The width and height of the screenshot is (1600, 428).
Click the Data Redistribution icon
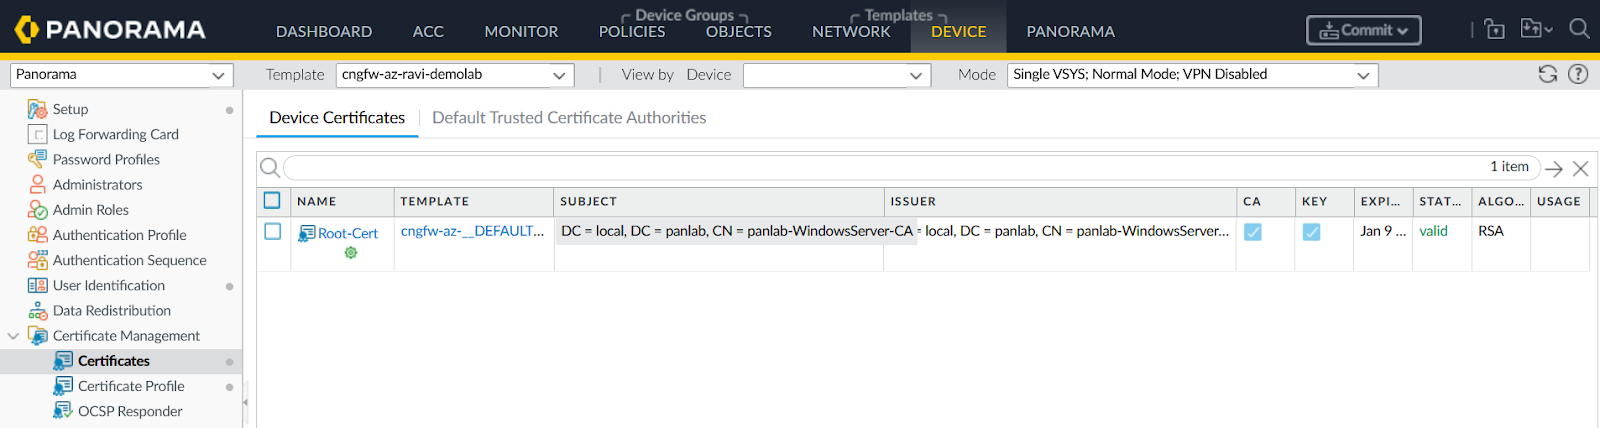pos(37,311)
